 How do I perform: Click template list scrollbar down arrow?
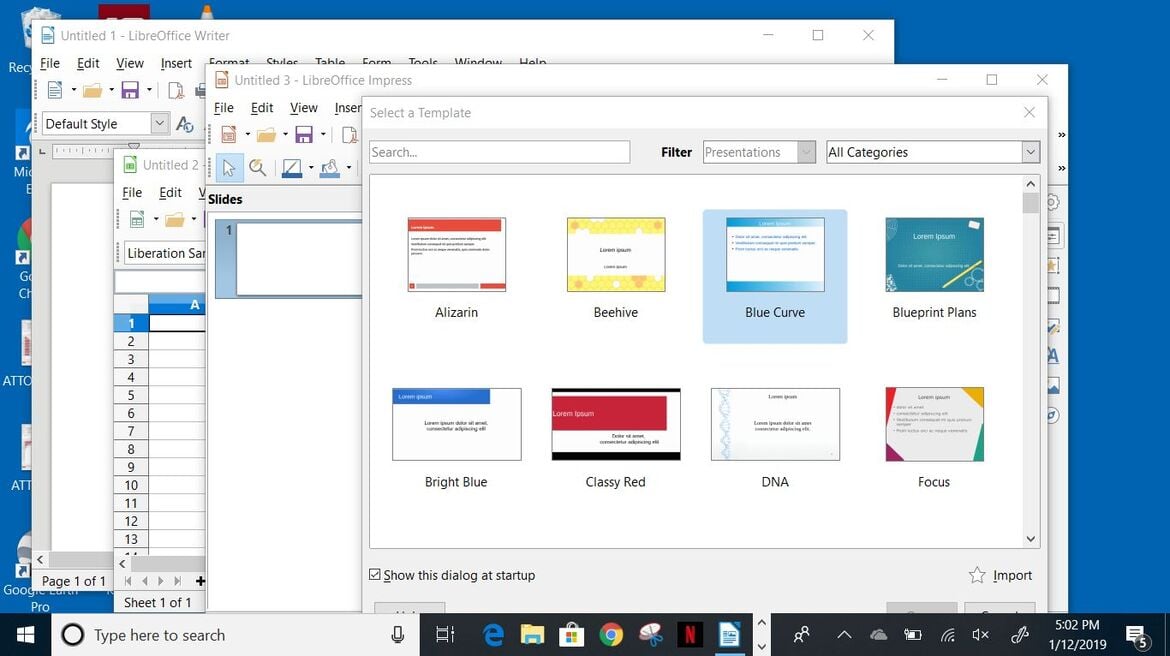[1030, 539]
